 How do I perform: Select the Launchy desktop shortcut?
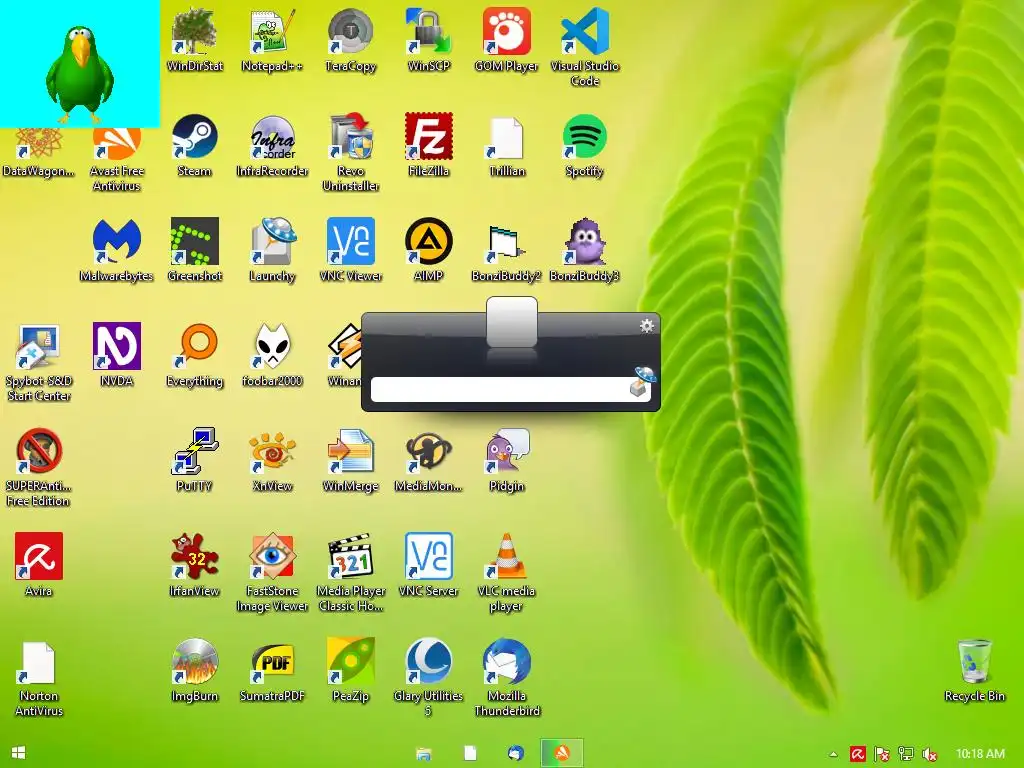point(272,249)
